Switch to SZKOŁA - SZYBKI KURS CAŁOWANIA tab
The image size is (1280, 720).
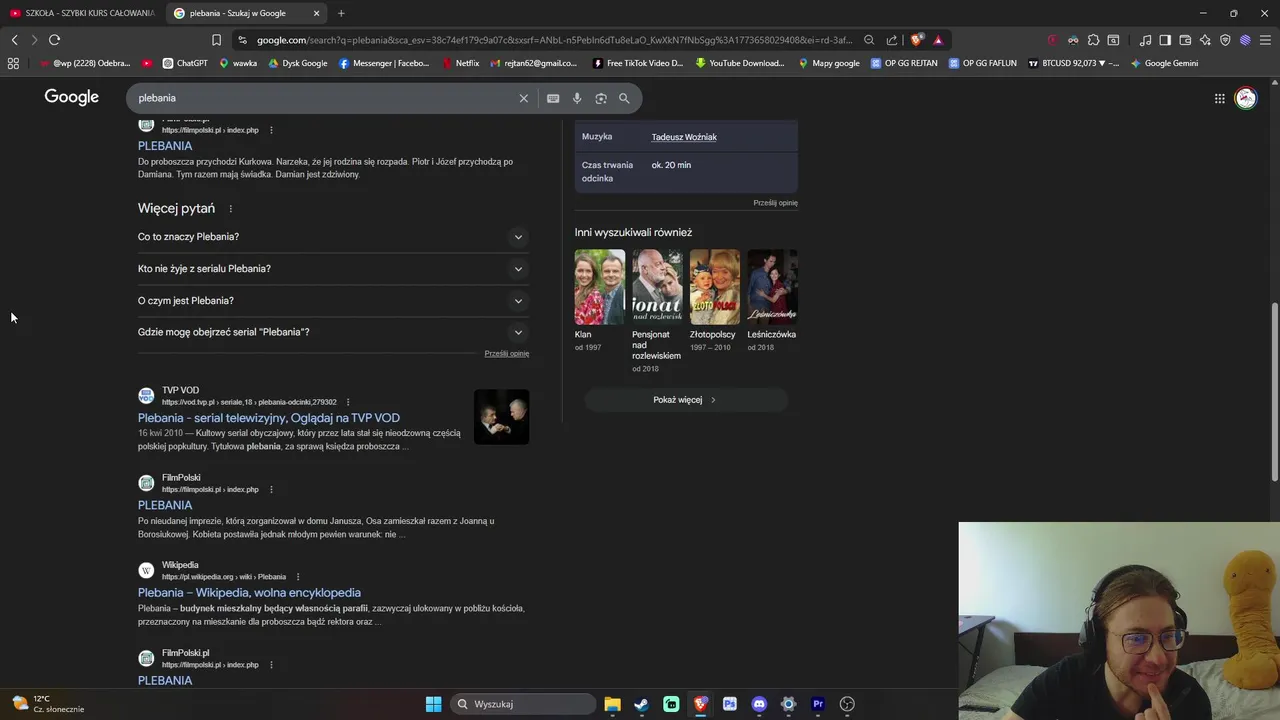[81, 13]
